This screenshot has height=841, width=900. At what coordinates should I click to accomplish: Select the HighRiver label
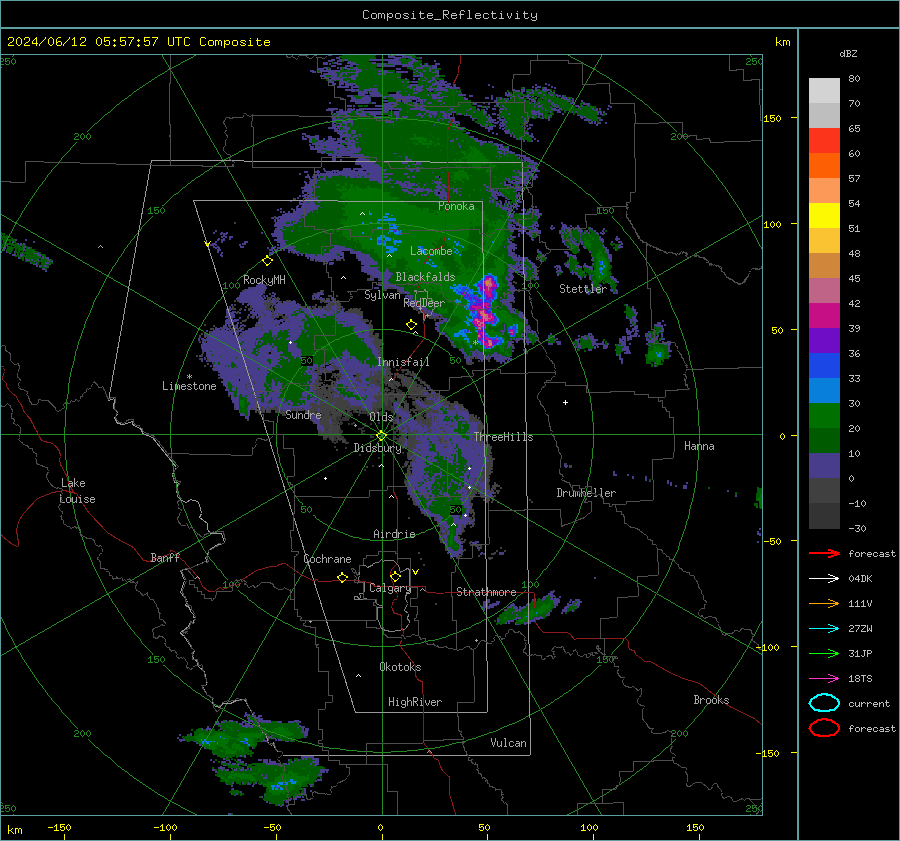click(x=415, y=702)
